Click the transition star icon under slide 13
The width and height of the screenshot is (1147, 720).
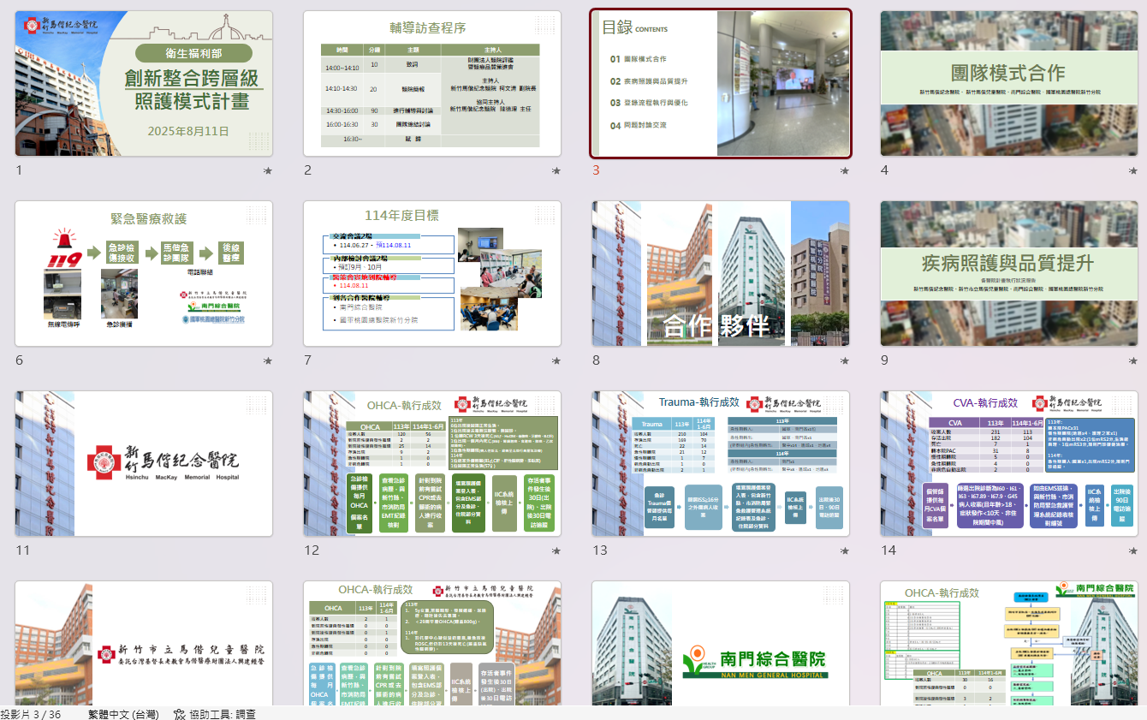tap(845, 550)
